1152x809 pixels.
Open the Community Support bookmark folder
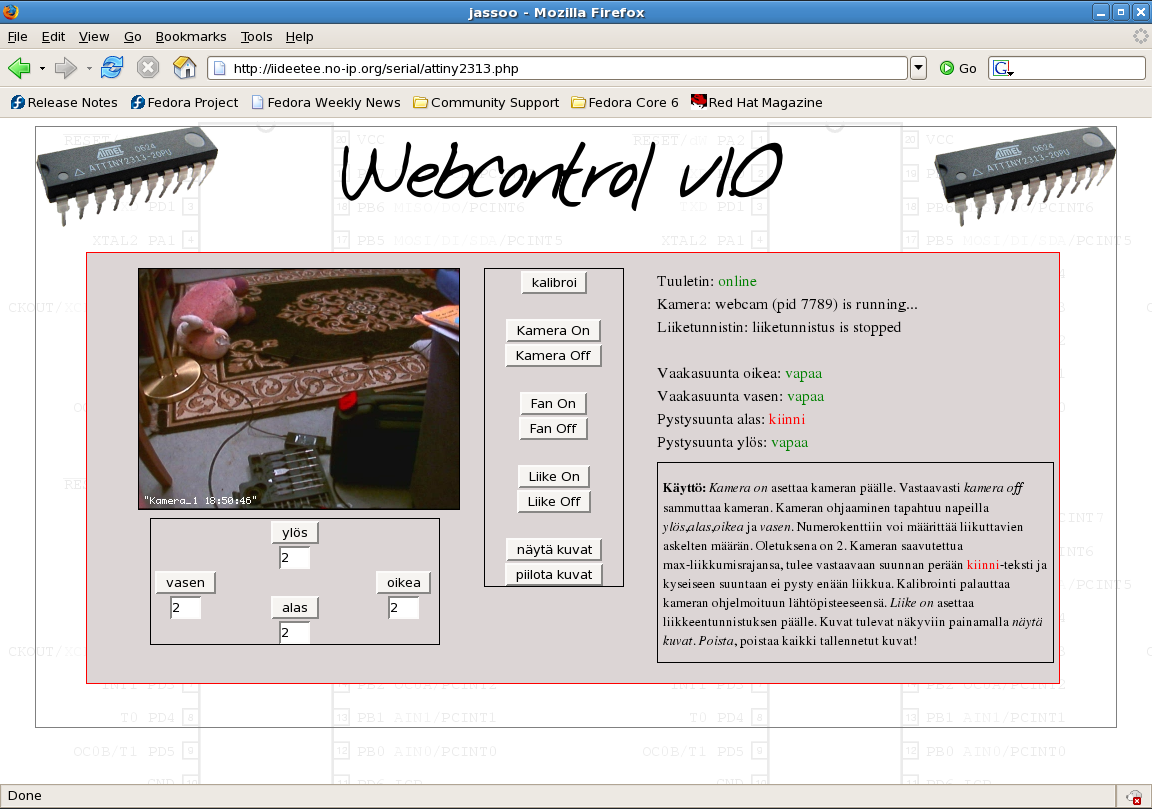pos(486,102)
